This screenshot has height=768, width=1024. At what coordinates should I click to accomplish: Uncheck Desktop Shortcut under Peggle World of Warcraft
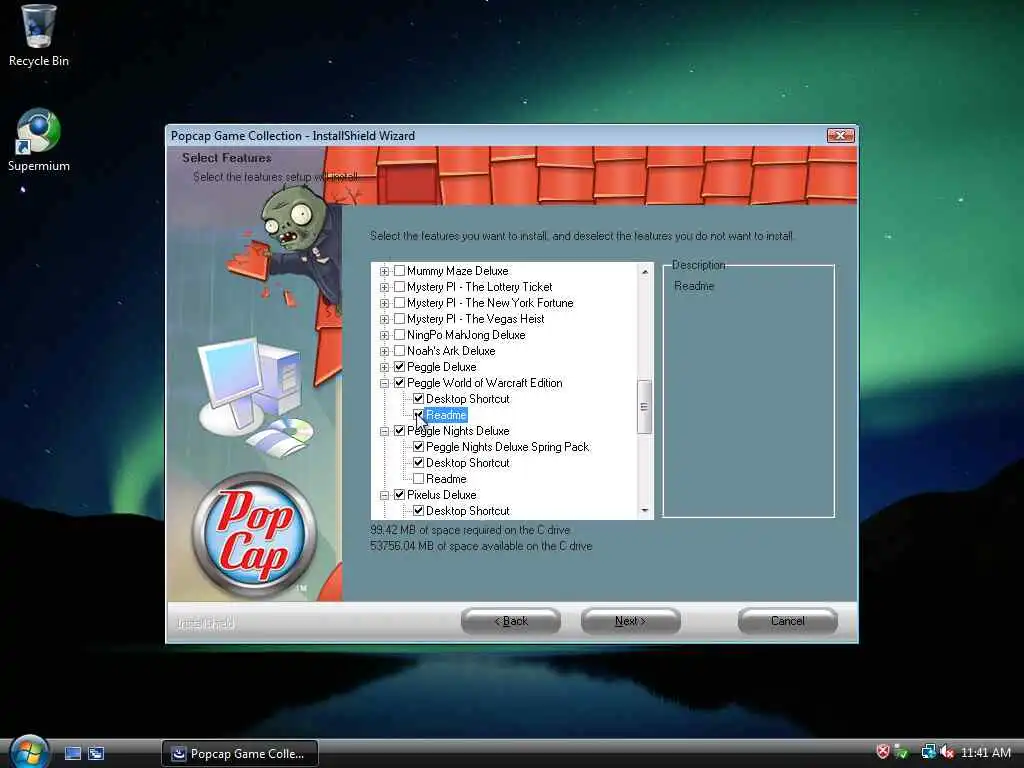coord(419,398)
